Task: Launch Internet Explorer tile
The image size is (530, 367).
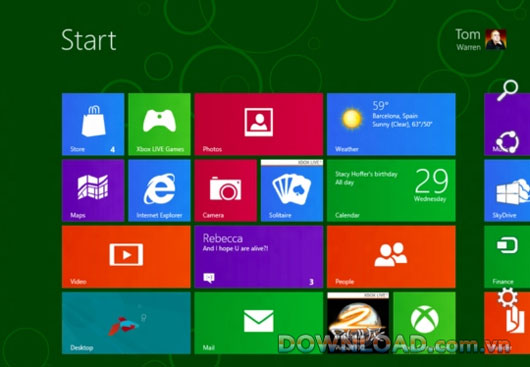Action: (x=159, y=190)
